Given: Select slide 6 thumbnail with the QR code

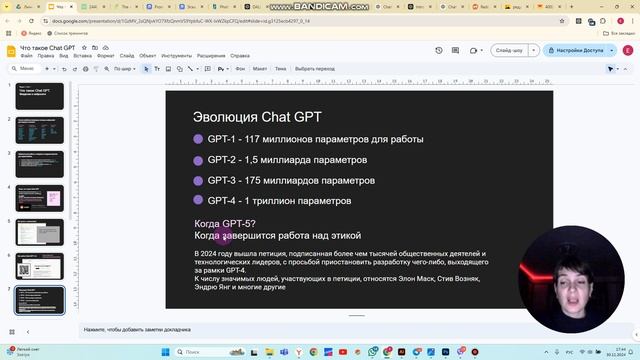Looking at the screenshot, I should tap(40, 266).
